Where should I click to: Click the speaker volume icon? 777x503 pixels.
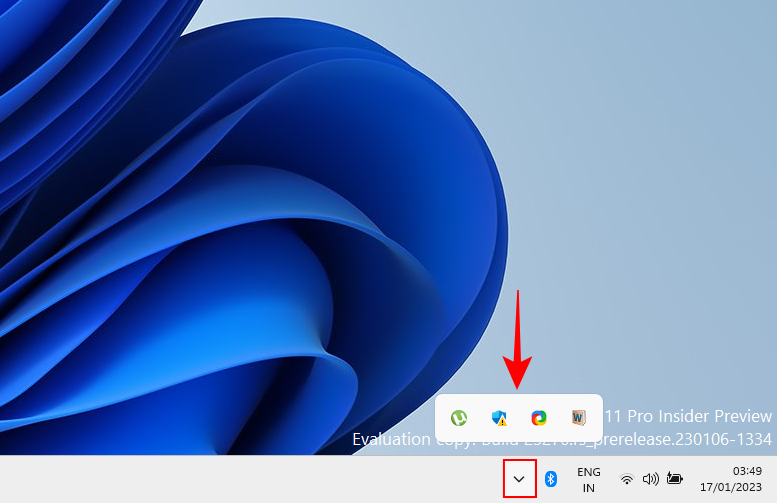pyautogui.click(x=651, y=479)
